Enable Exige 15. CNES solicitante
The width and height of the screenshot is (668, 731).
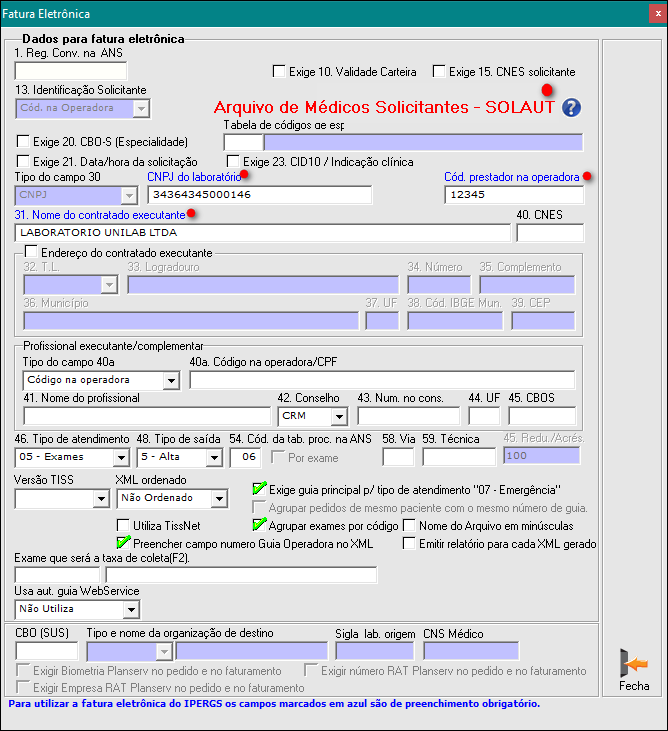tap(439, 71)
